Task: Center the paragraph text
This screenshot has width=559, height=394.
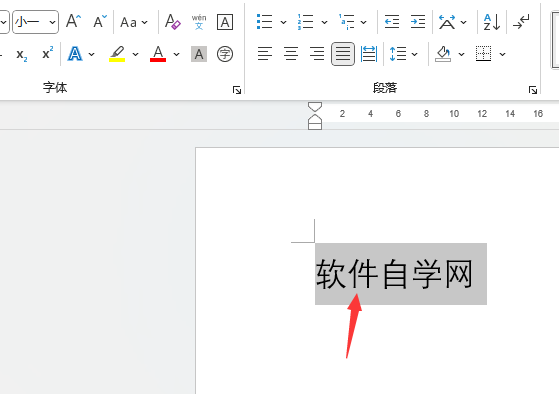Action: (x=291, y=54)
